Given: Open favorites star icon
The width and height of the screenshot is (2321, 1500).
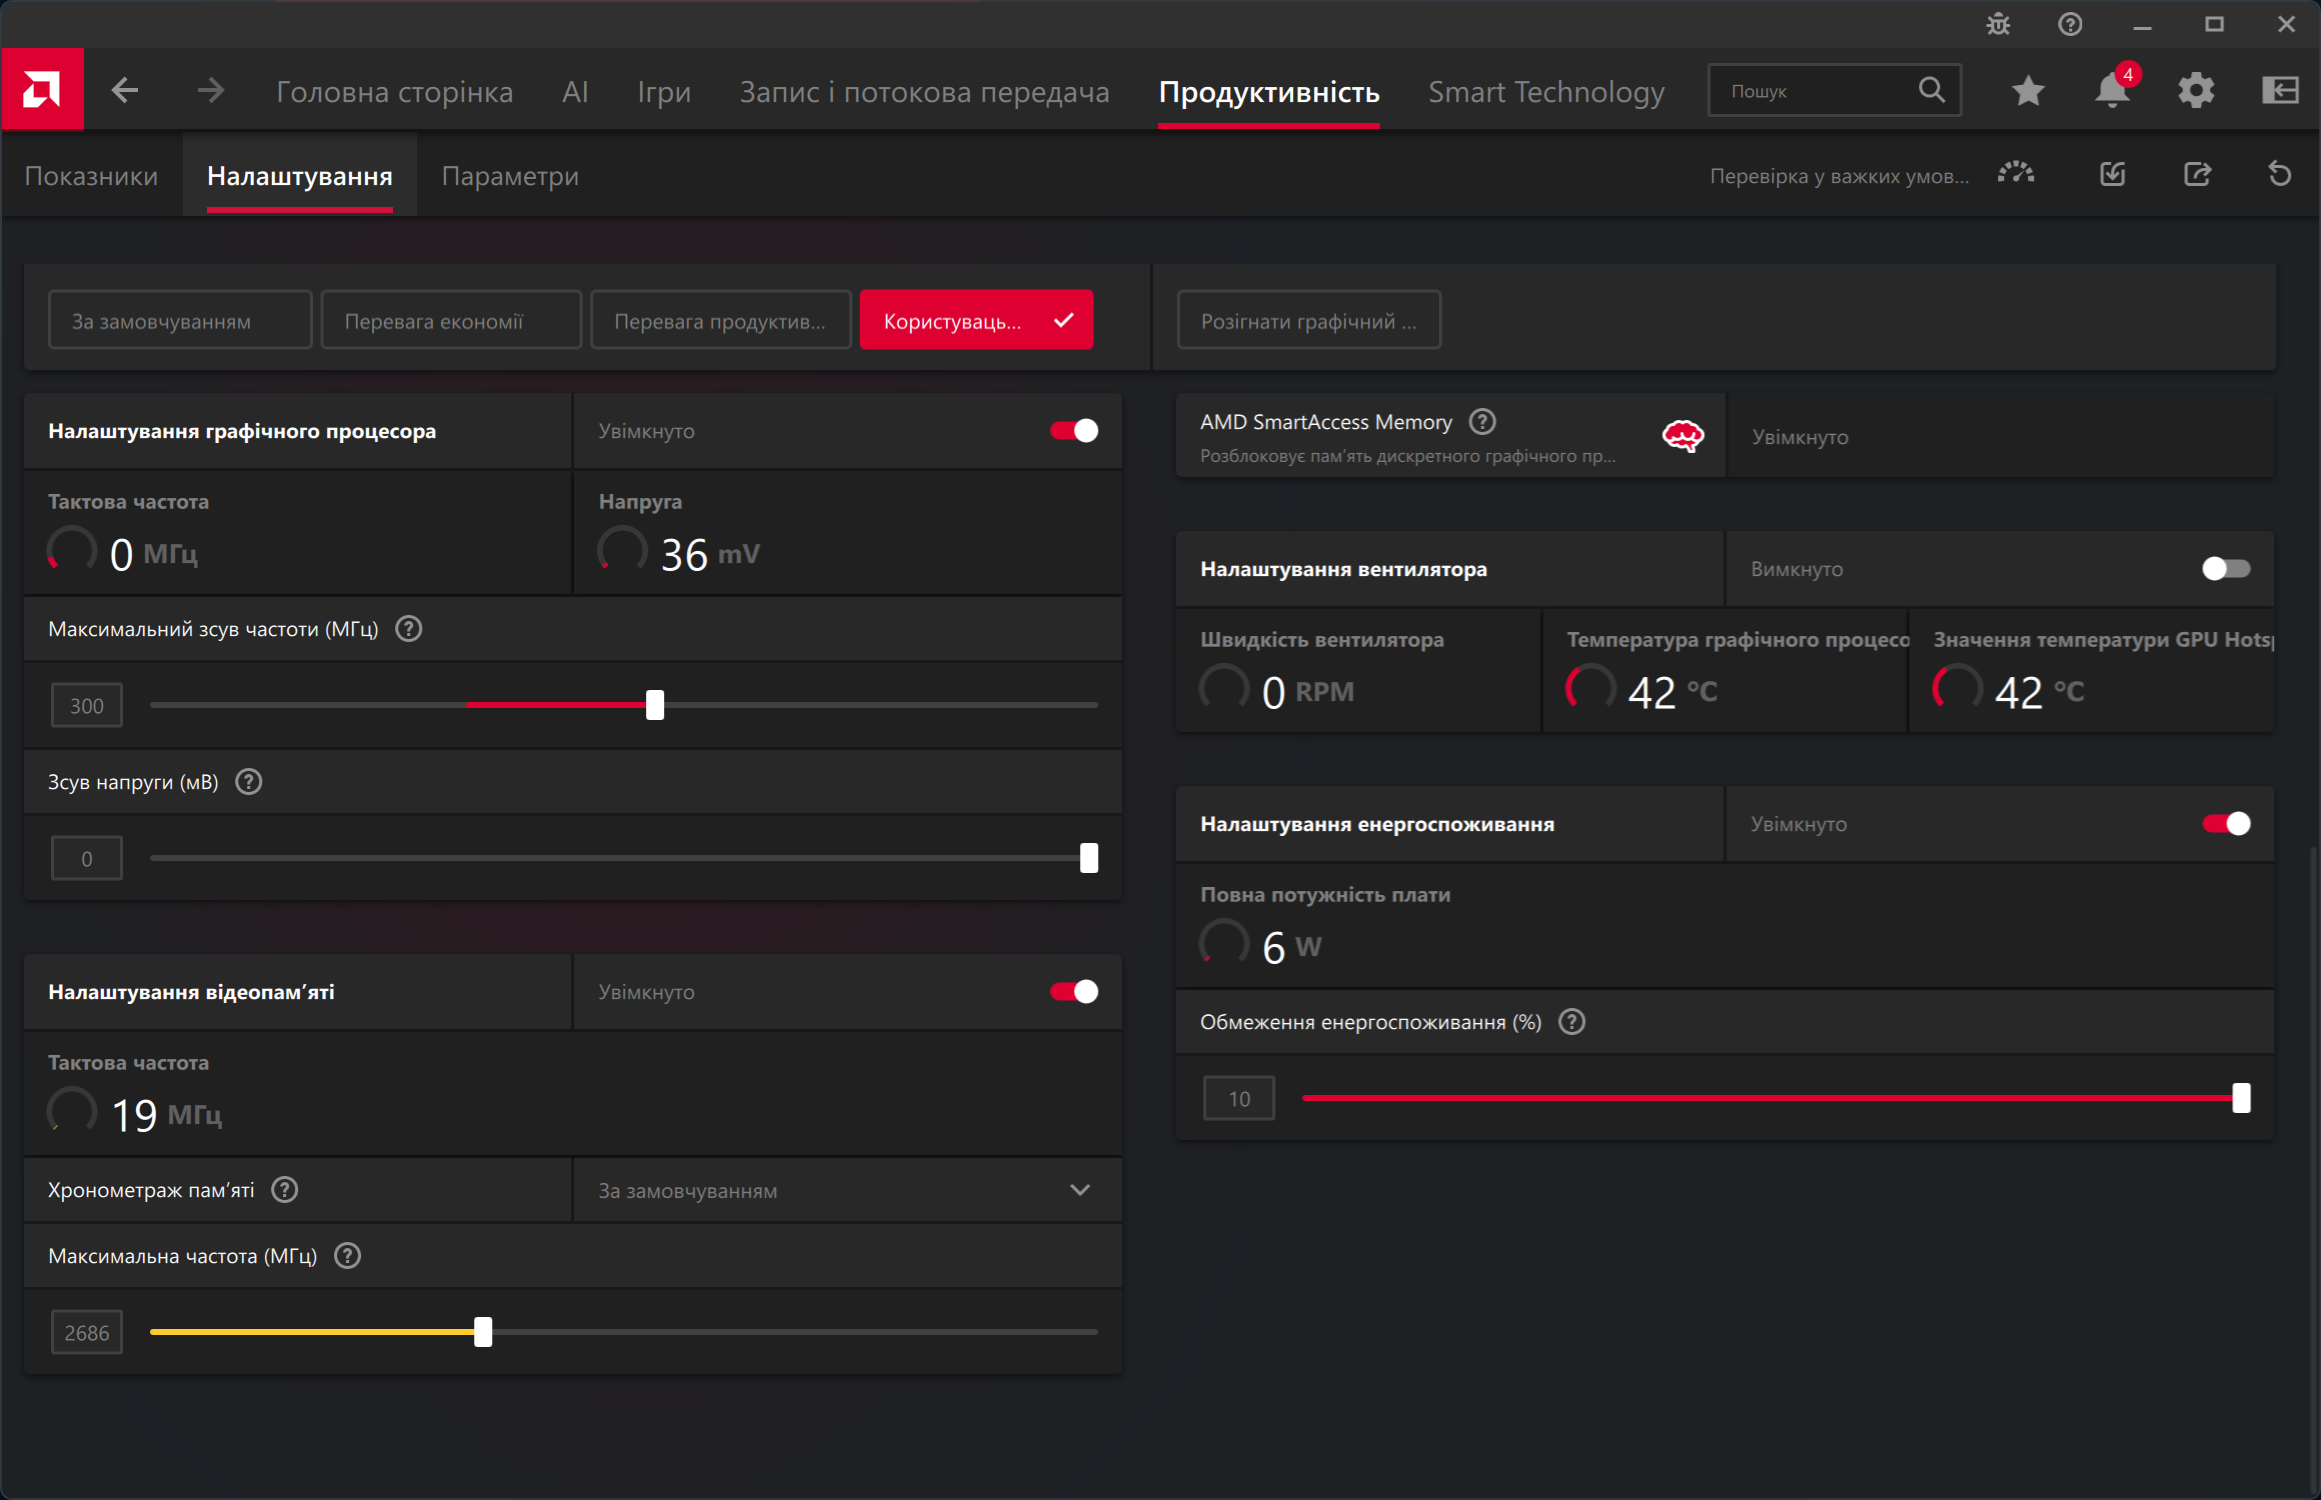Looking at the screenshot, I should tap(2028, 91).
